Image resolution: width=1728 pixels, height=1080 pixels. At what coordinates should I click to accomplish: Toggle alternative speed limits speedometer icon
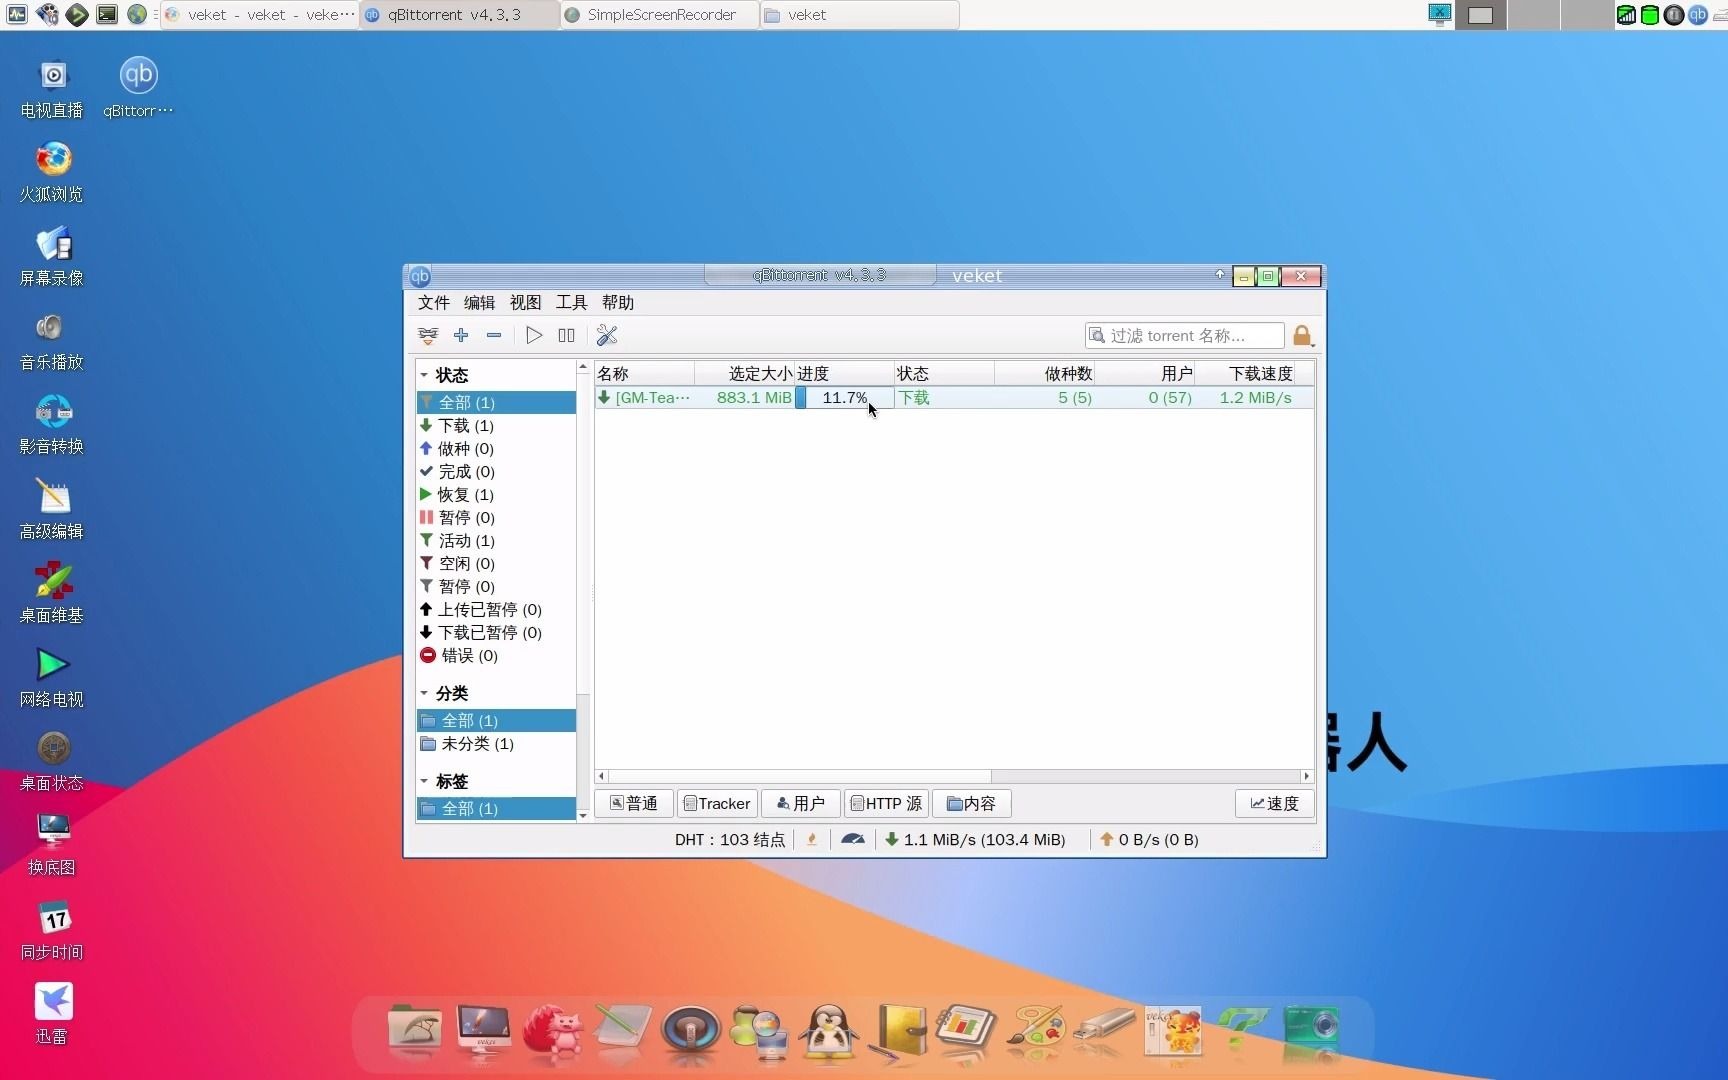[853, 839]
